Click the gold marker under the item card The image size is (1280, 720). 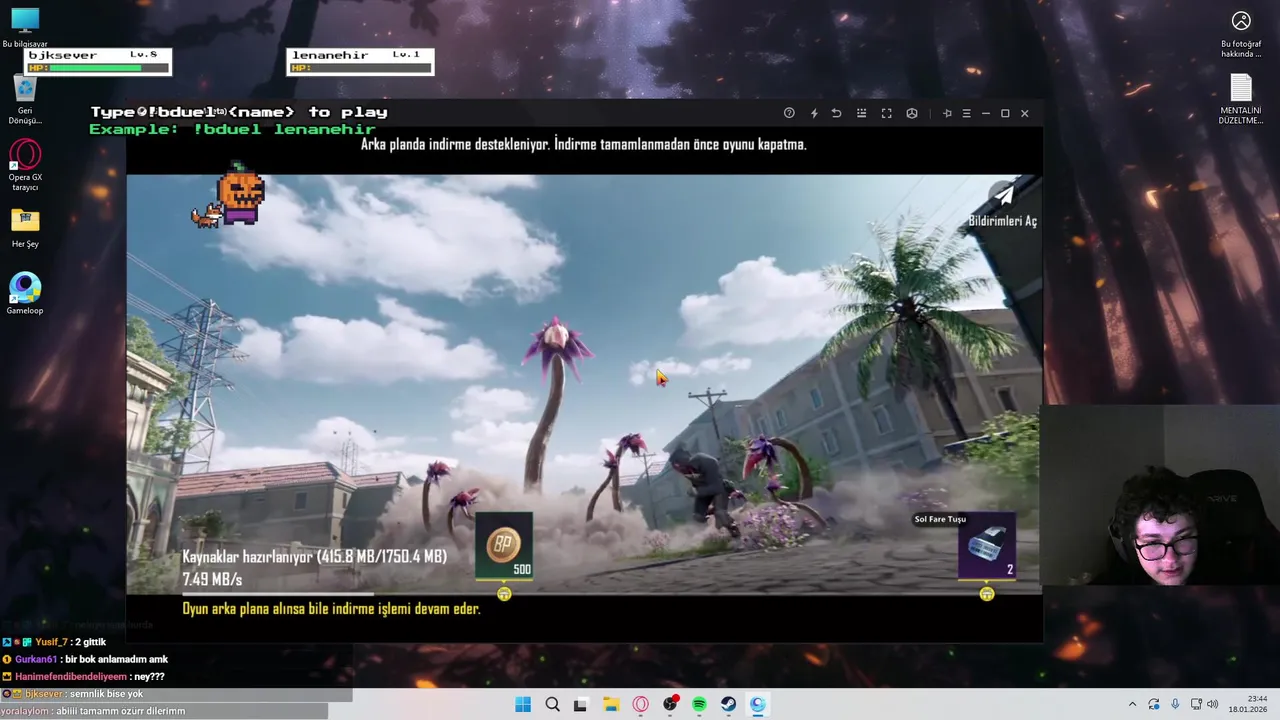(x=987, y=594)
